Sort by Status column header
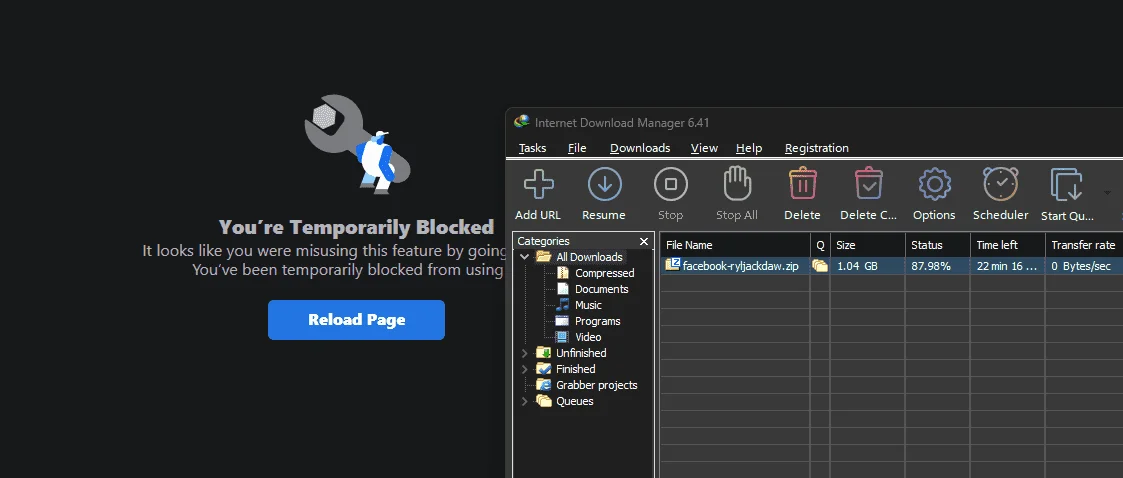The image size is (1123, 478). click(938, 245)
